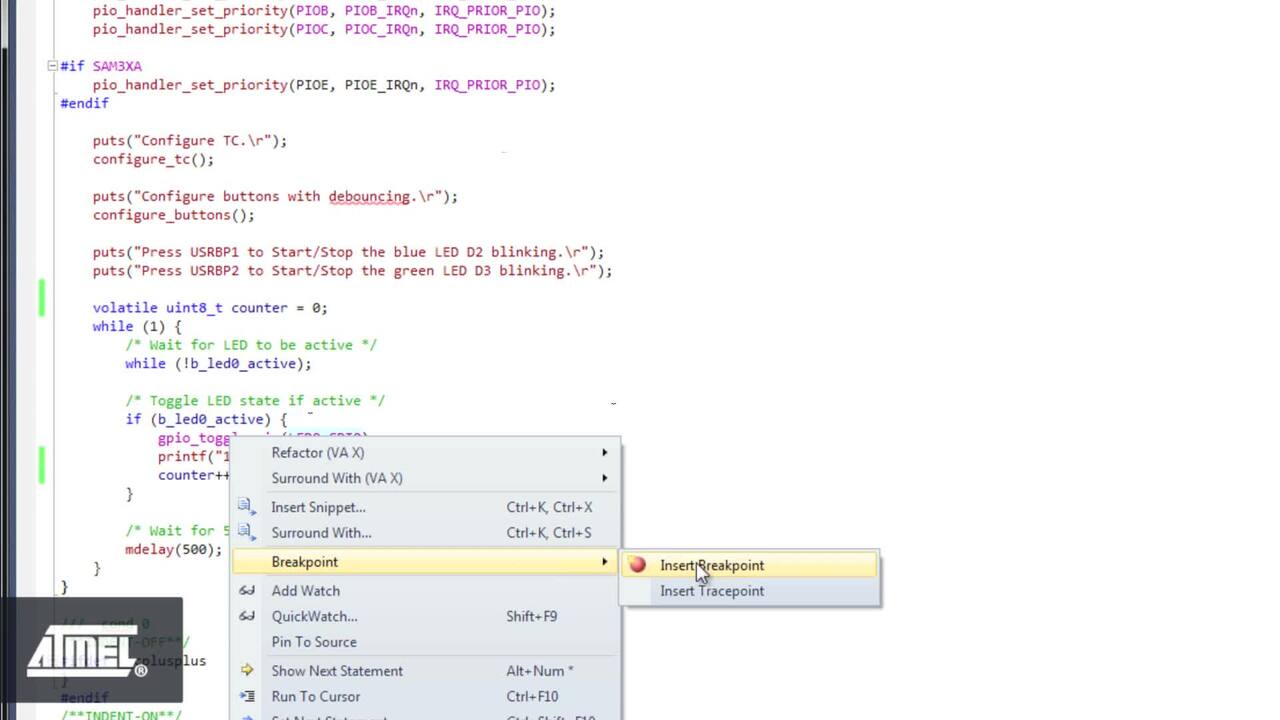Image resolution: width=1280 pixels, height=720 pixels.
Task: Expand the Breakpoint submenu arrow
Action: pos(604,561)
